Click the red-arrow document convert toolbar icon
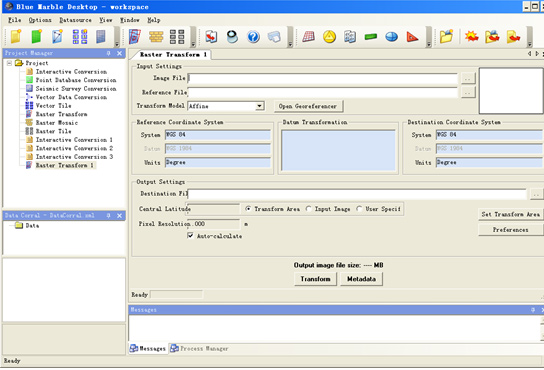This screenshot has height=370, width=544. pyautogui.click(x=211, y=36)
